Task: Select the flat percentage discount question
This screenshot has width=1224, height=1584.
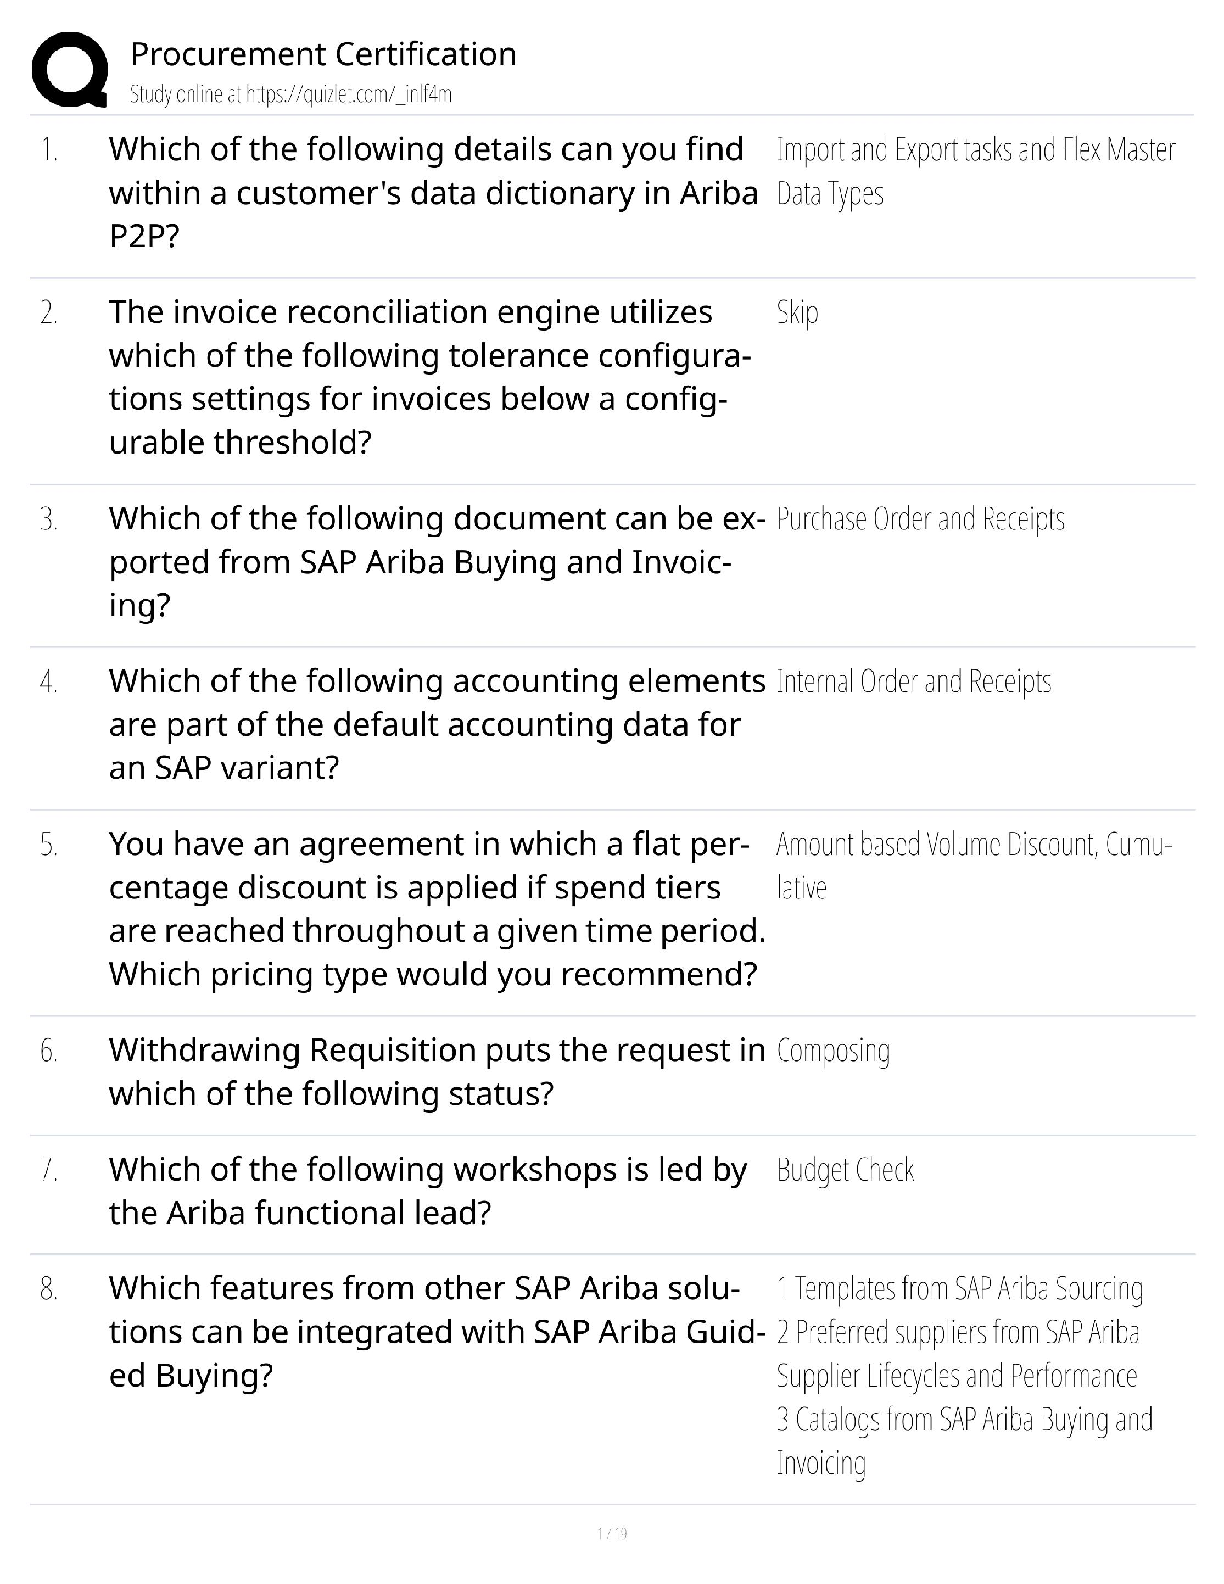Action: point(435,908)
